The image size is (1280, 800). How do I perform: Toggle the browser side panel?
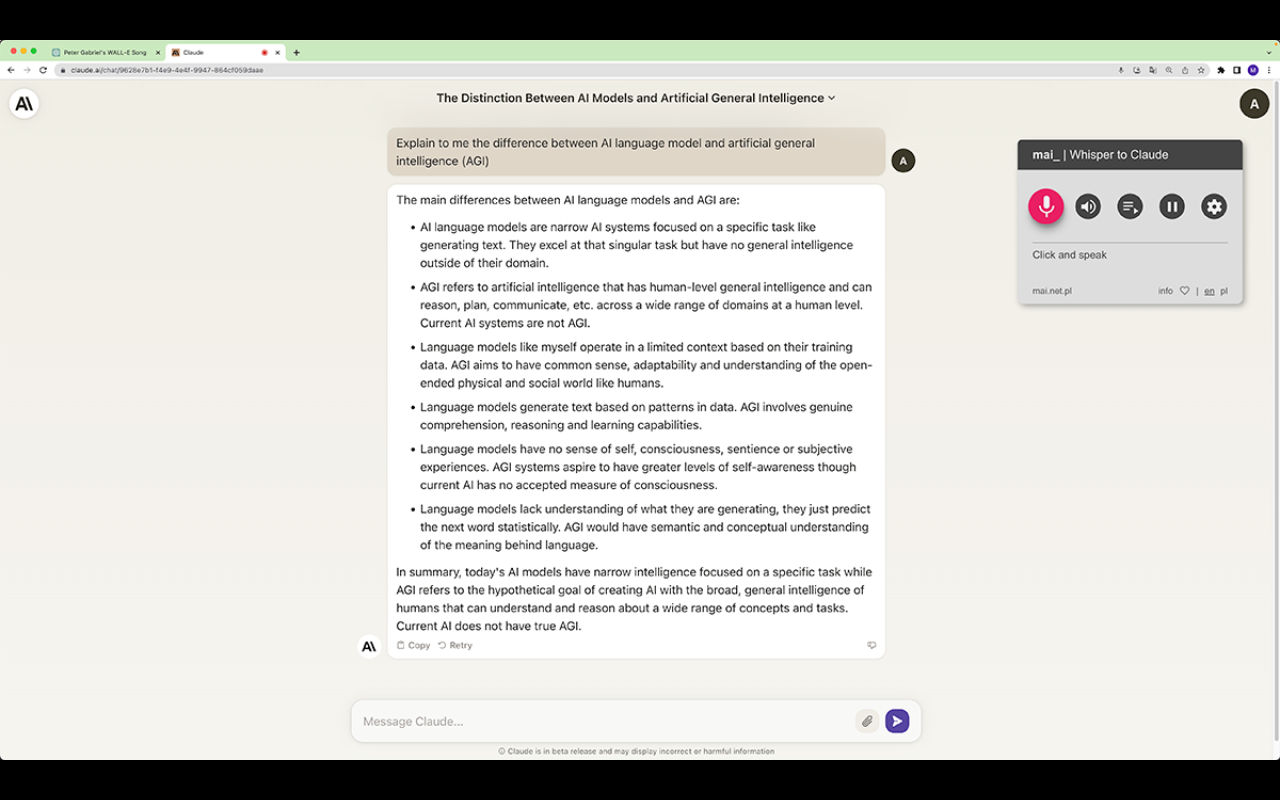pyautogui.click(x=1237, y=70)
